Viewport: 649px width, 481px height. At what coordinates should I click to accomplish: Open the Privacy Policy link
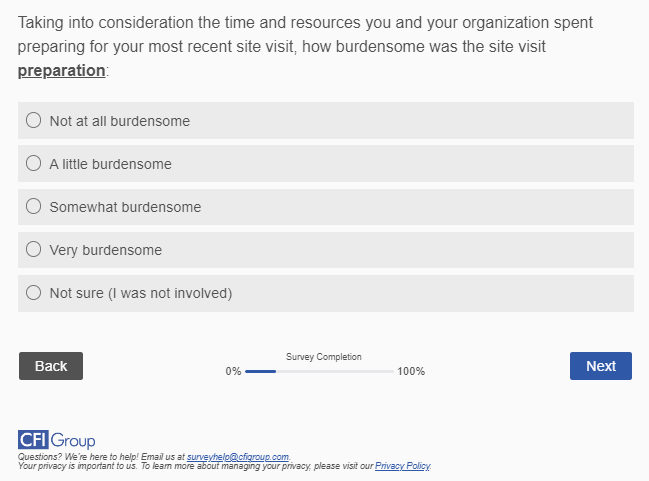click(402, 466)
